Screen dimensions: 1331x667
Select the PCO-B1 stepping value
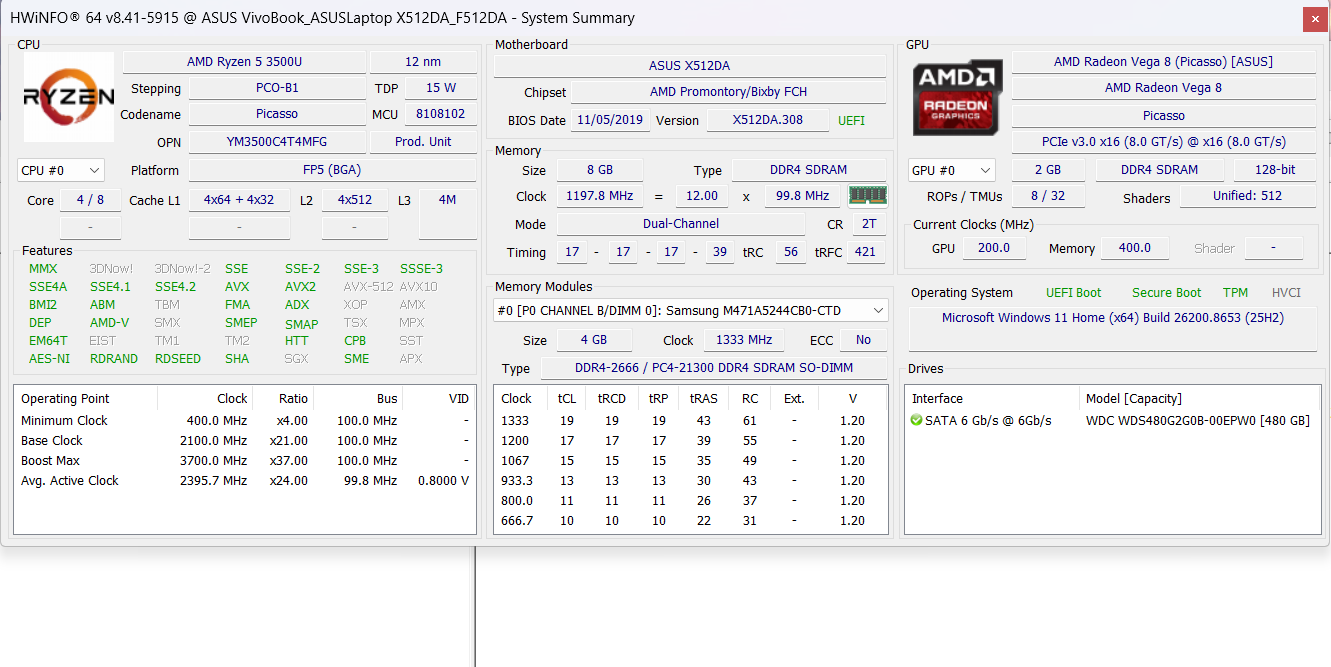[277, 88]
